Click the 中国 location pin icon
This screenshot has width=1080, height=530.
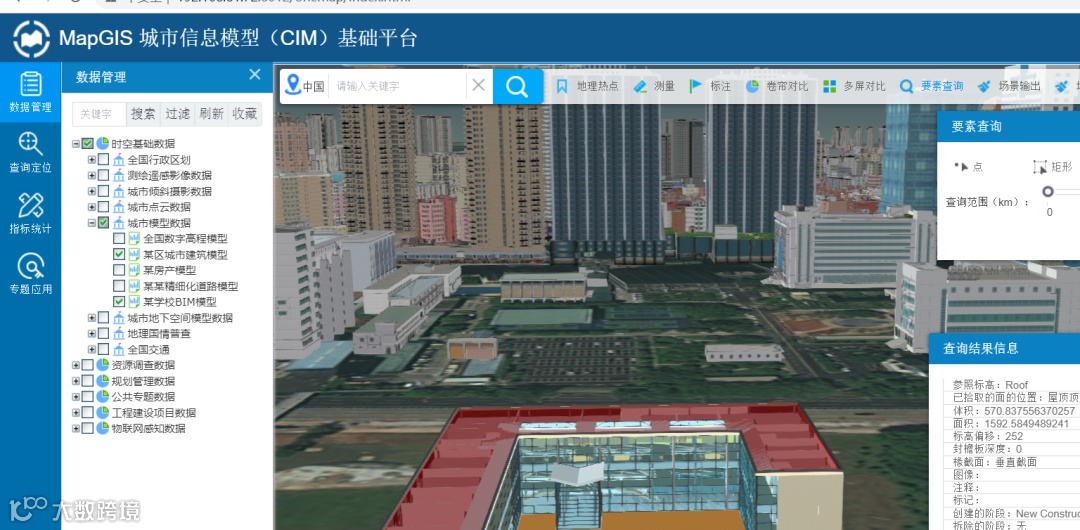[293, 85]
